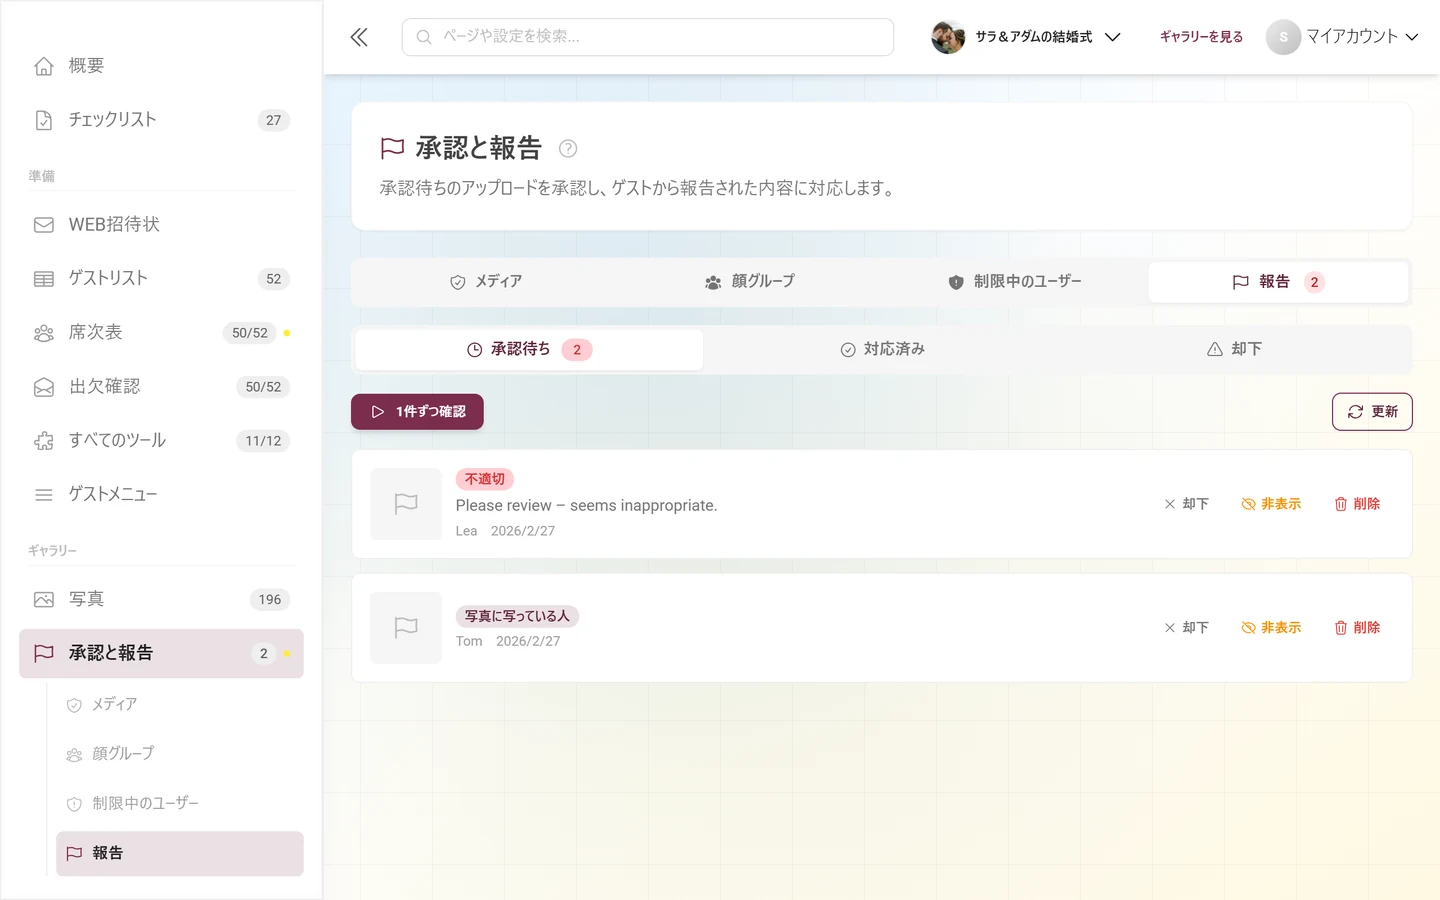Screen dimensions: 1440x900
Task: Open サラ&アダムの結婚式 event dropdown
Action: click(1026, 37)
